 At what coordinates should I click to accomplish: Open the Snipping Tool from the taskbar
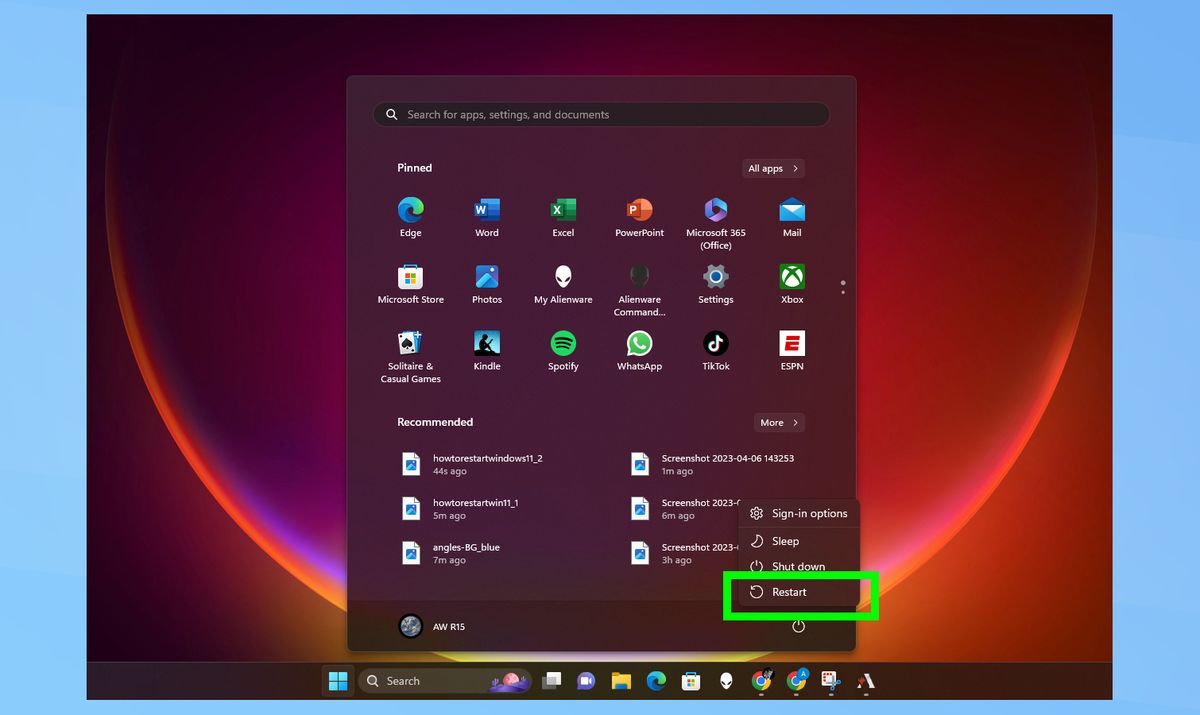pyautogui.click(x=830, y=681)
